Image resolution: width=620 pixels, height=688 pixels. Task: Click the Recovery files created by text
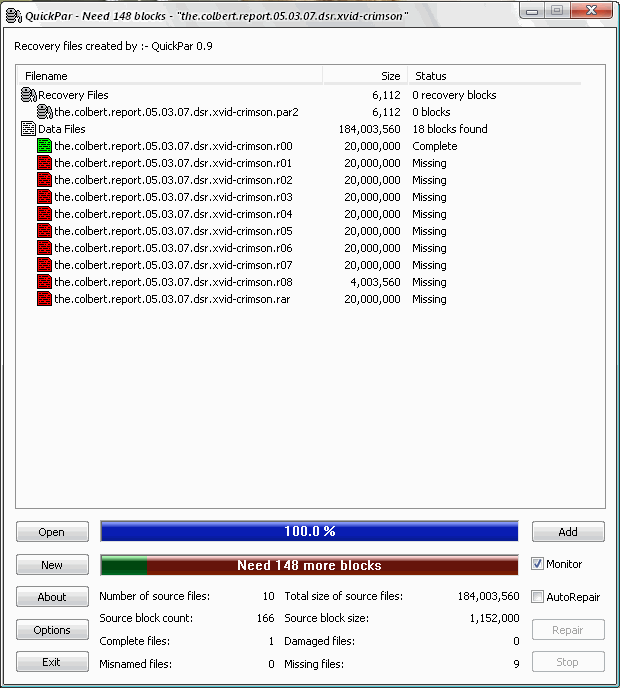coord(113,46)
